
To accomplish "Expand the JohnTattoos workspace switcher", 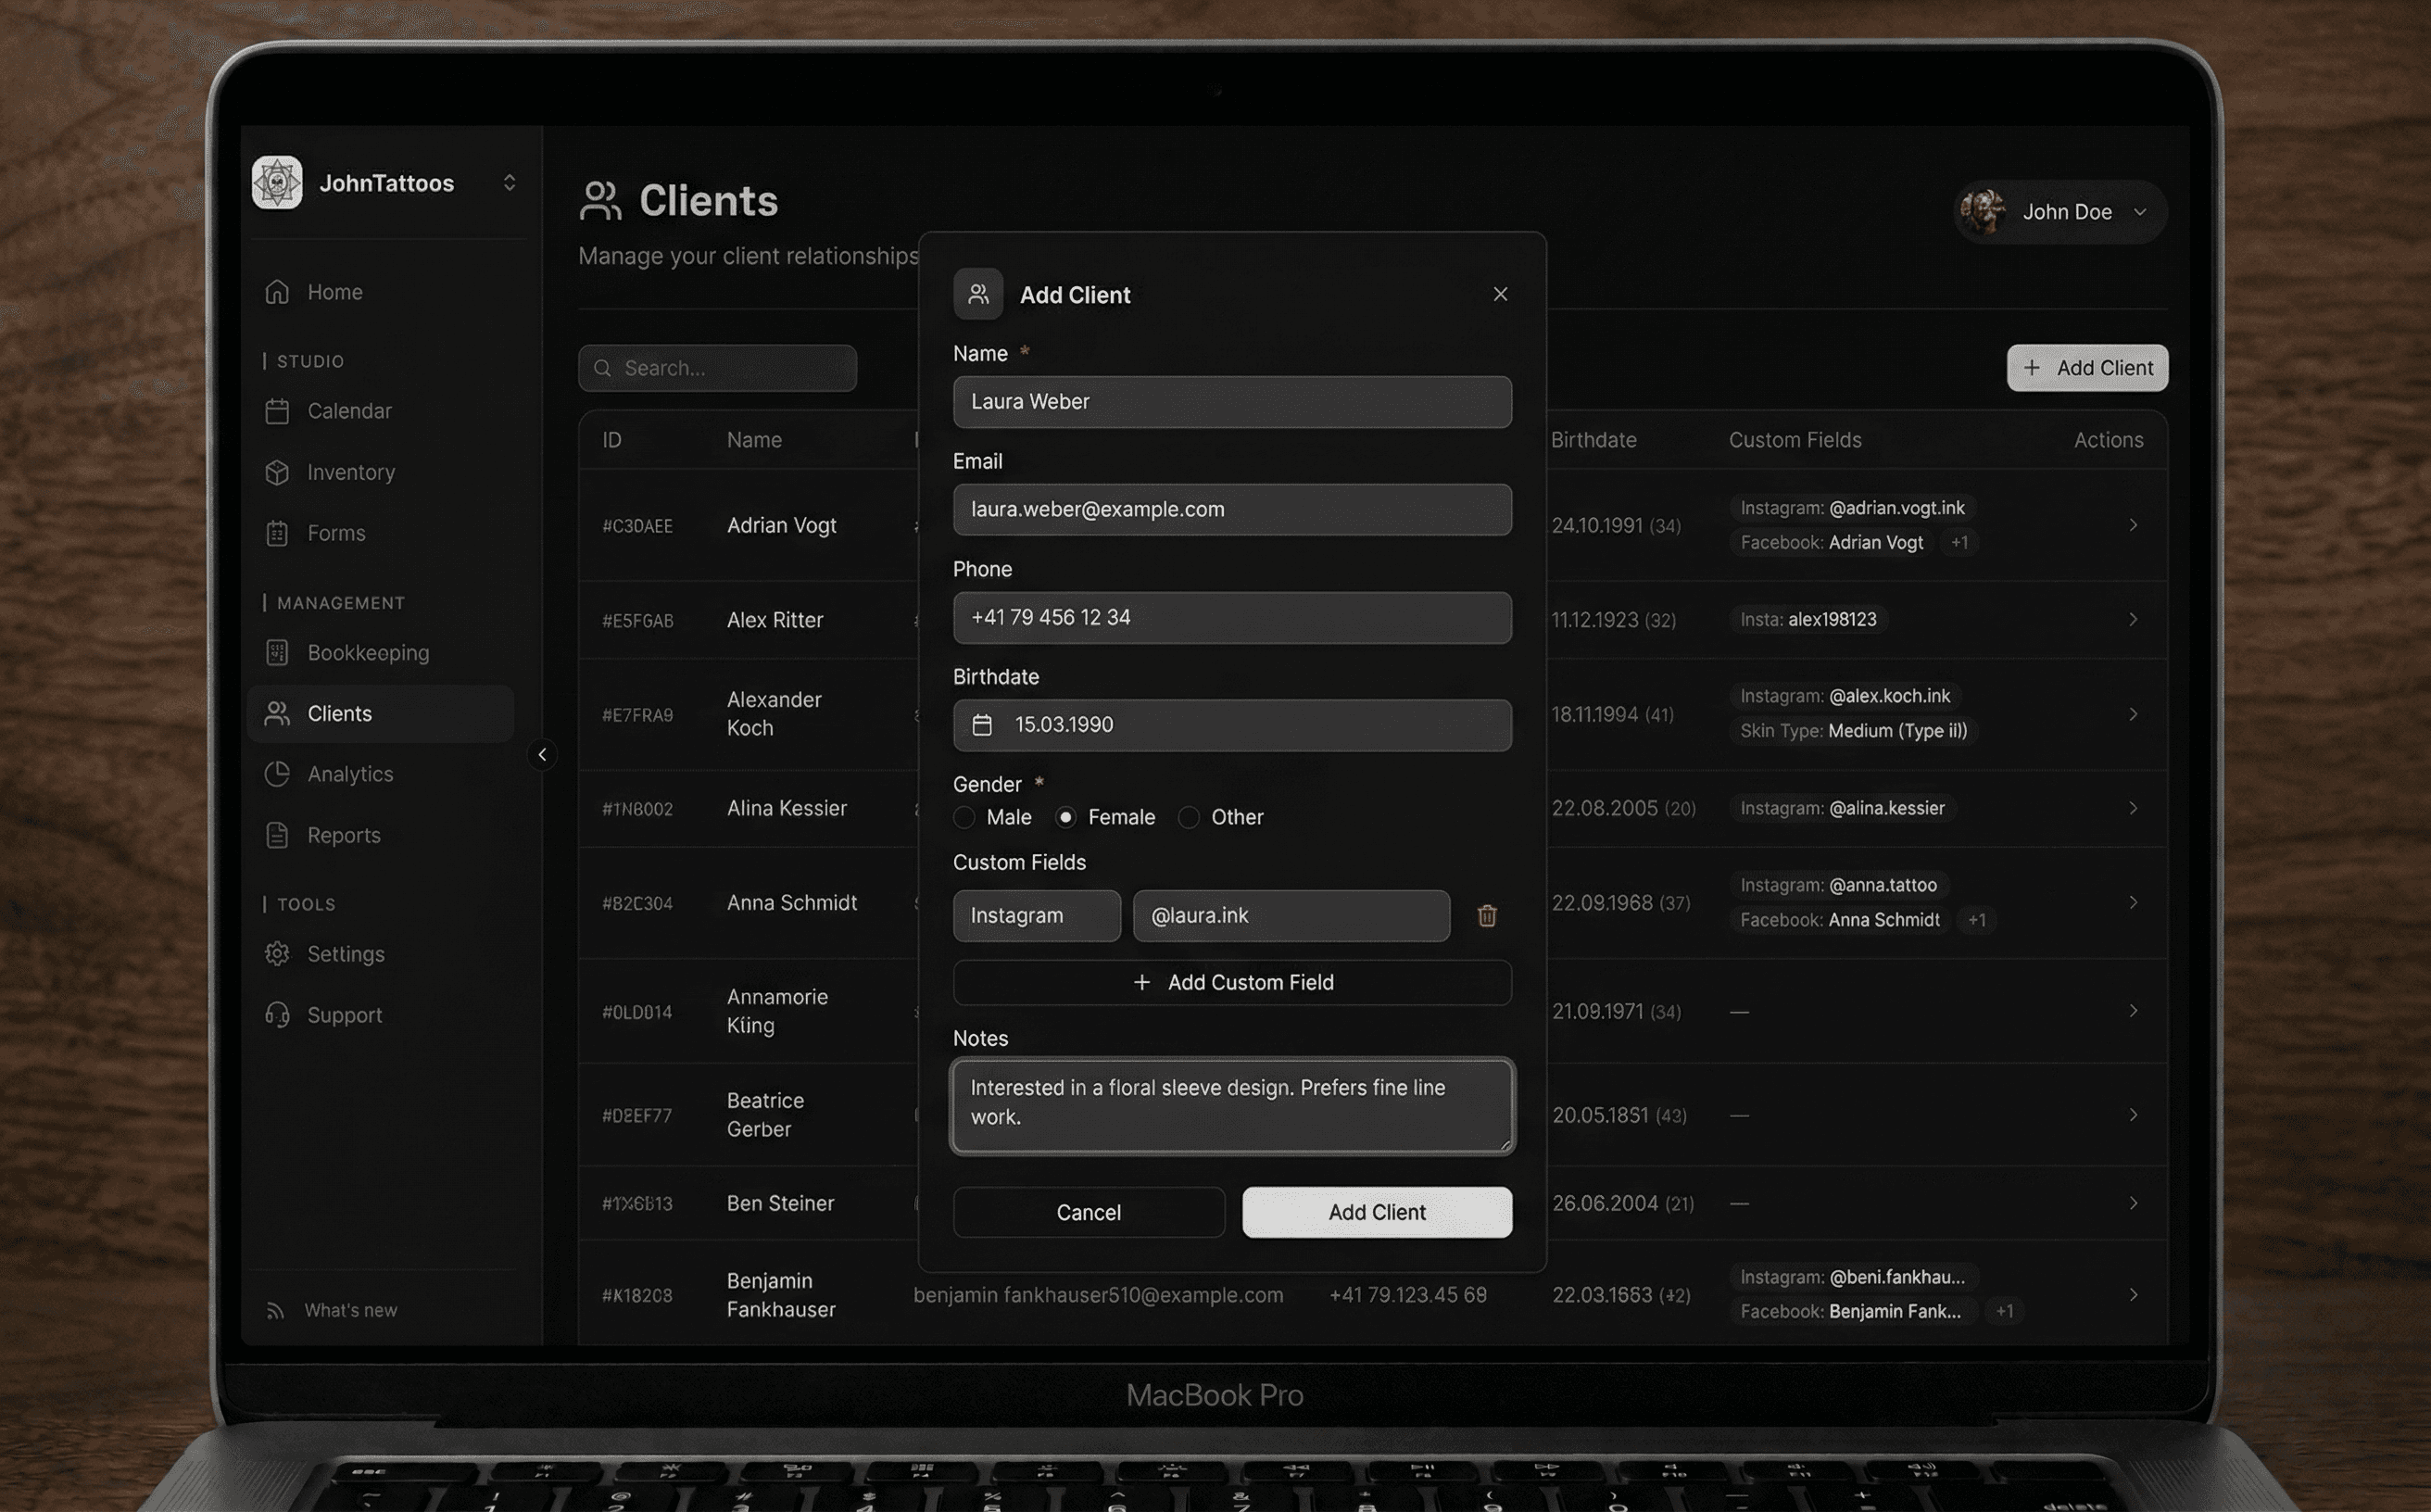I will point(509,183).
